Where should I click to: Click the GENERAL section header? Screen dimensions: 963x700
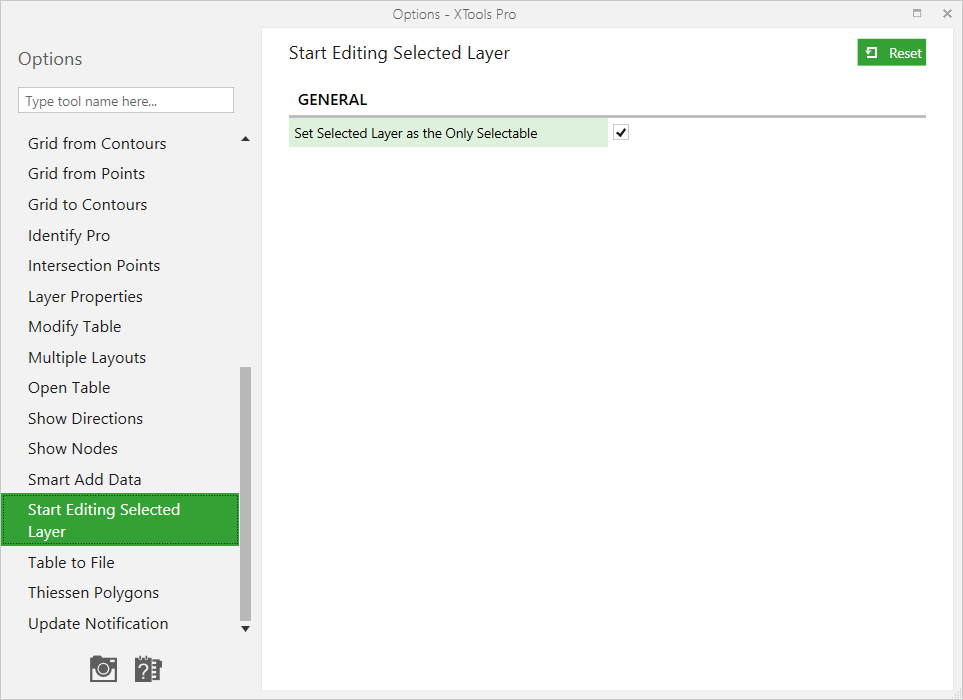click(x=332, y=99)
